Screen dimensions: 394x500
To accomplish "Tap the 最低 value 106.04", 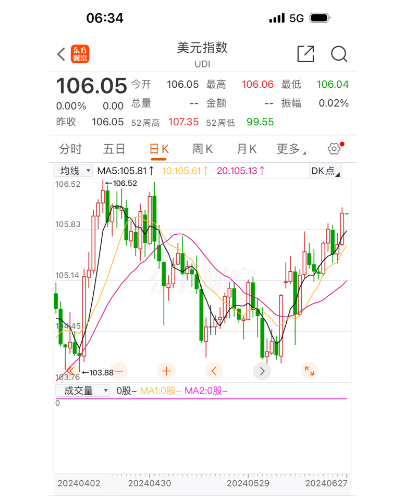I will click(x=332, y=84).
